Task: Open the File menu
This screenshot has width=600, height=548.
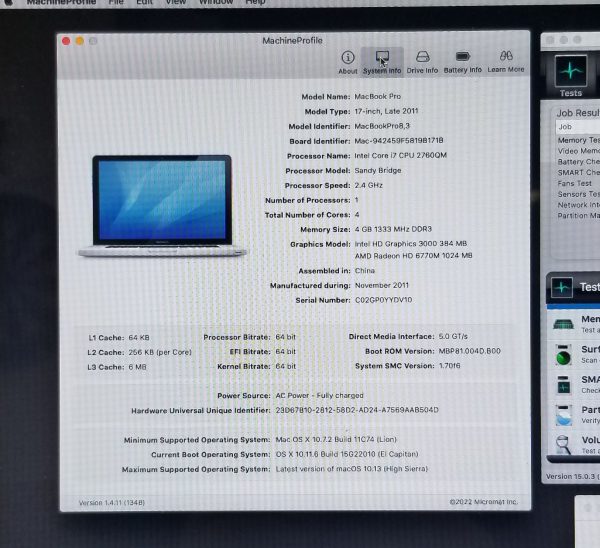Action: 116,3
